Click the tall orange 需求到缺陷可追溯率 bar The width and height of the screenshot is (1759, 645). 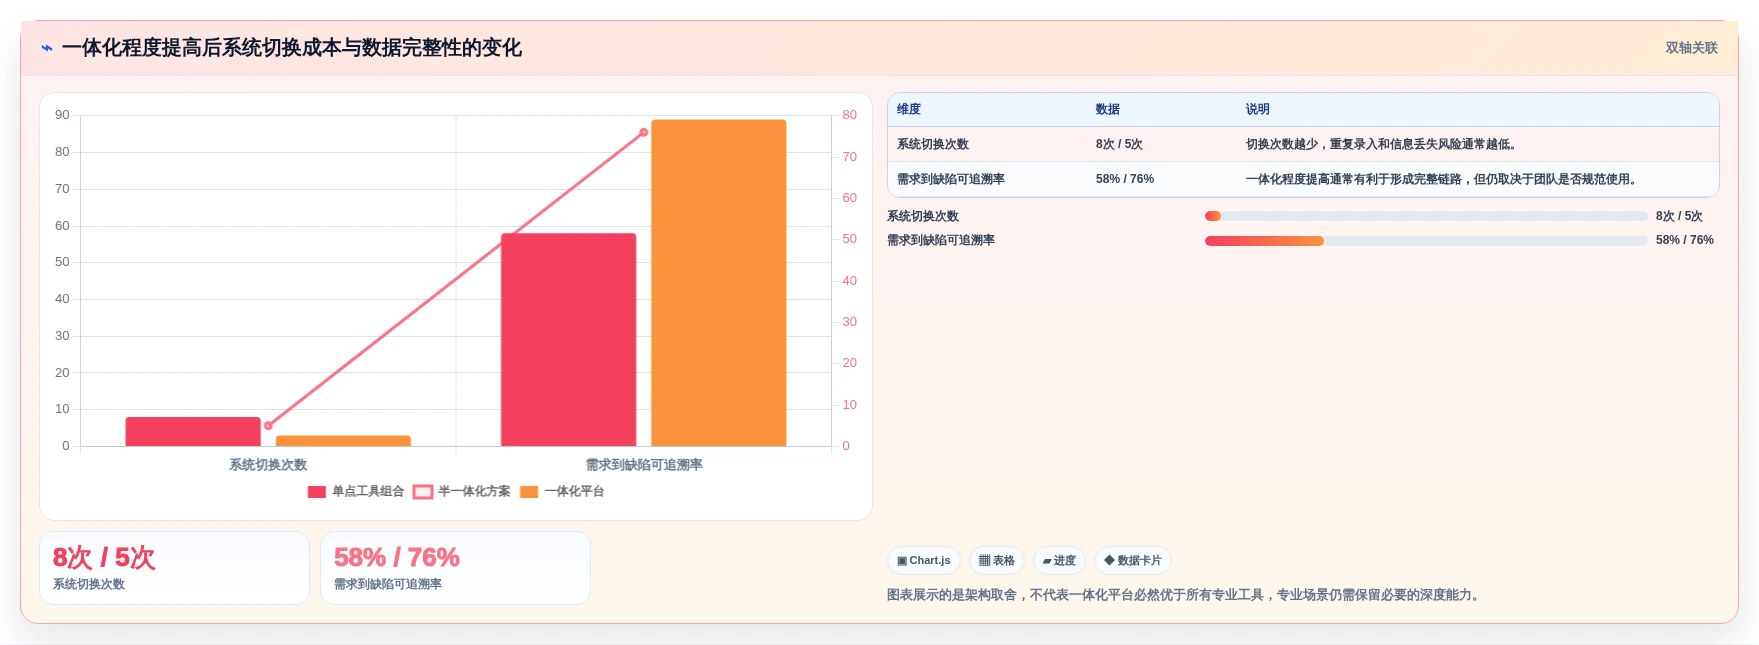coord(719,283)
